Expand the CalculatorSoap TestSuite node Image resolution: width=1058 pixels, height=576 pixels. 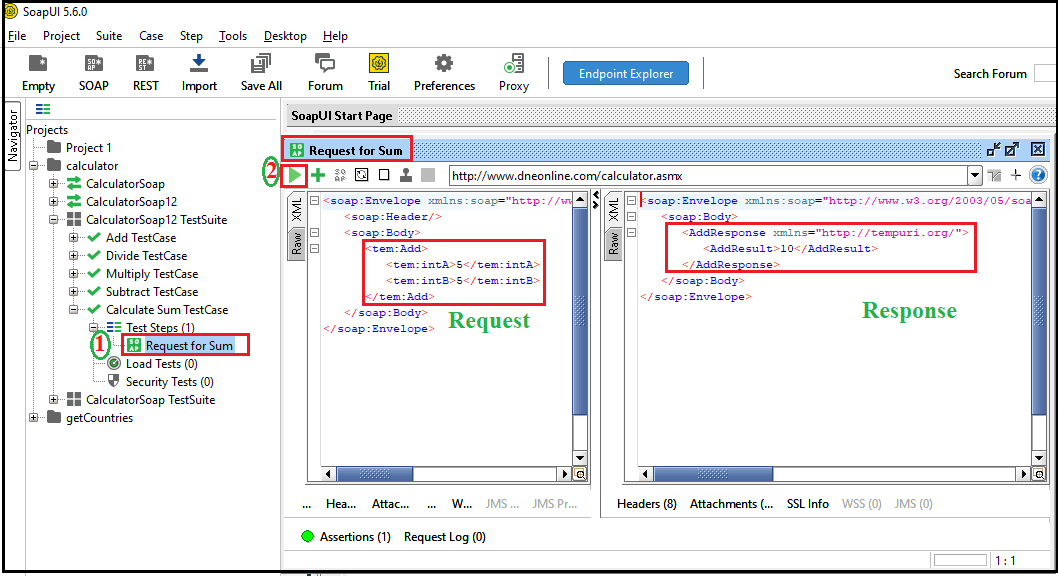53,399
